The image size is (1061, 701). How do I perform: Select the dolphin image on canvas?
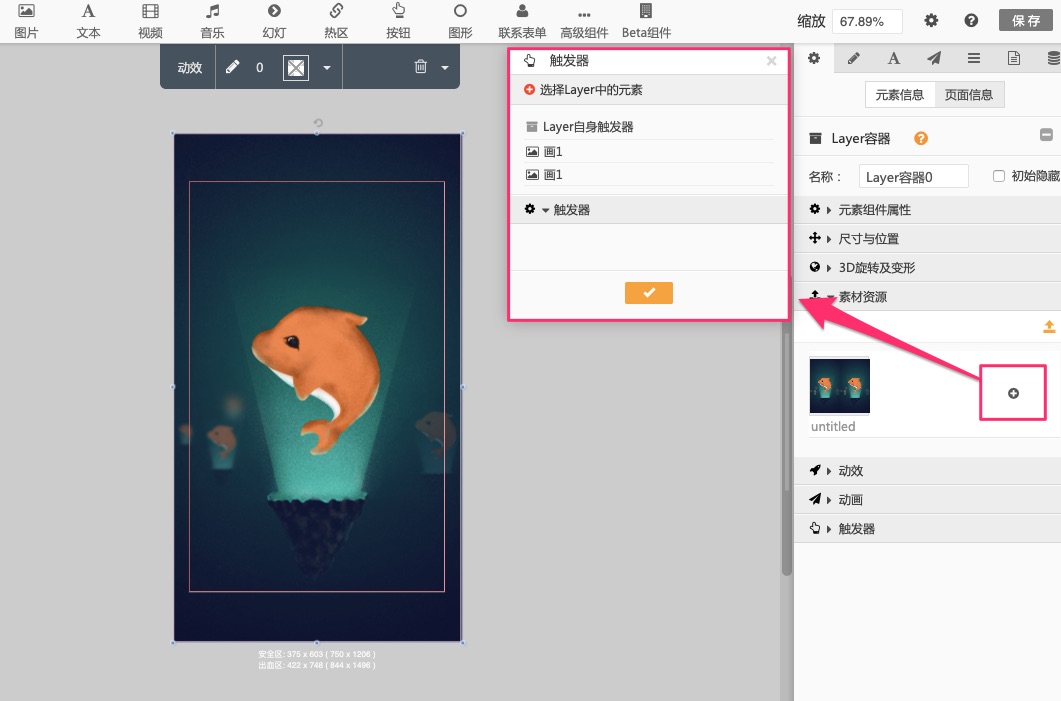click(317, 379)
